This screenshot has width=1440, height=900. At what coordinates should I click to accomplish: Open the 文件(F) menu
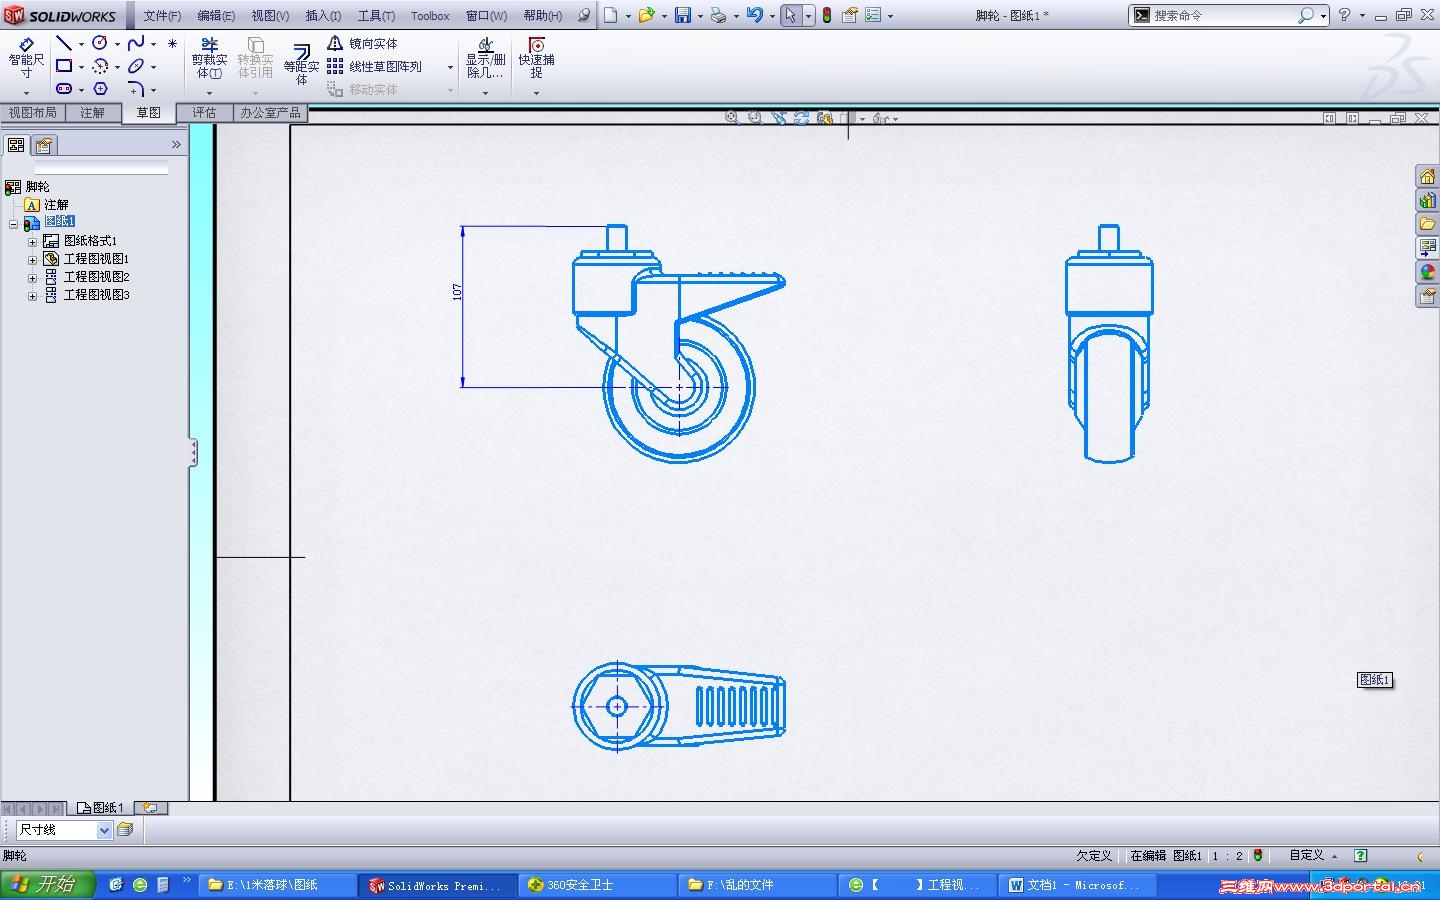point(162,16)
